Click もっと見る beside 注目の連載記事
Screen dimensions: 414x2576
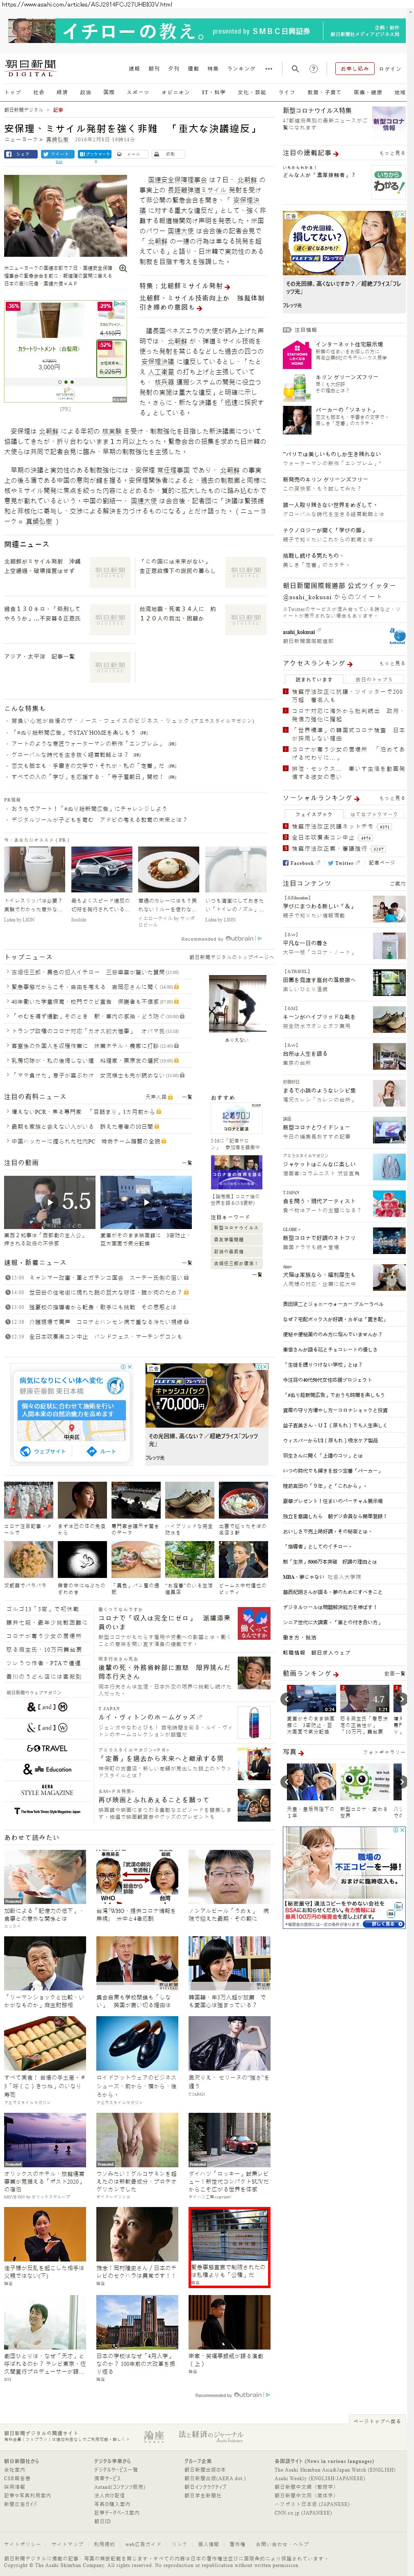(392, 153)
